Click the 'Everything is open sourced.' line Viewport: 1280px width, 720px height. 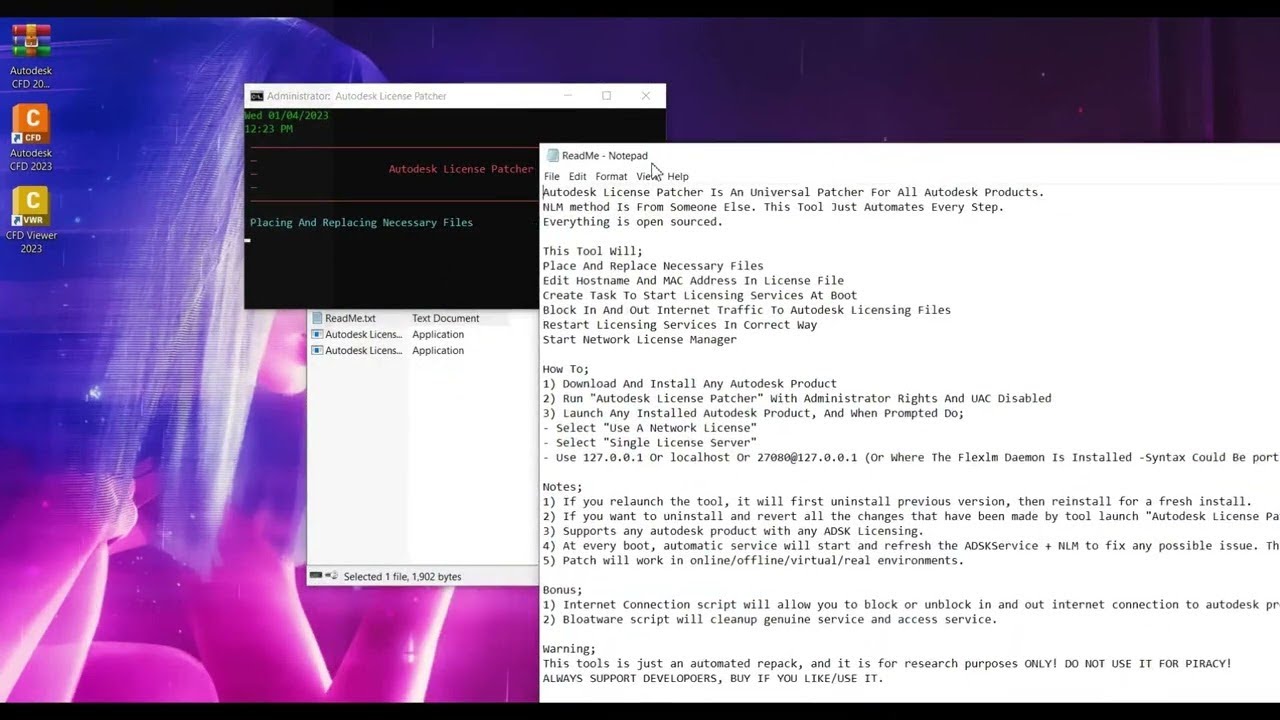point(632,221)
